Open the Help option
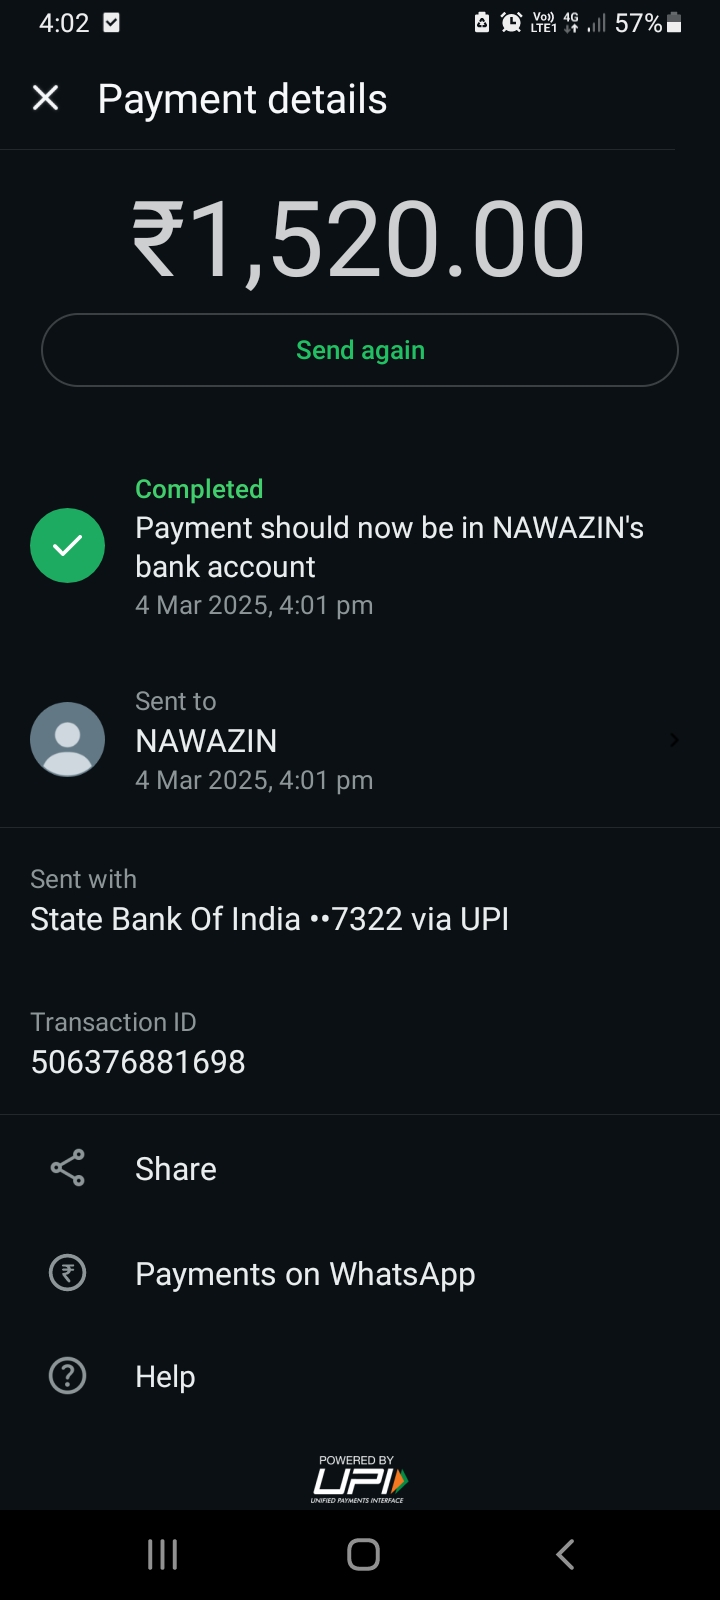 (165, 1377)
